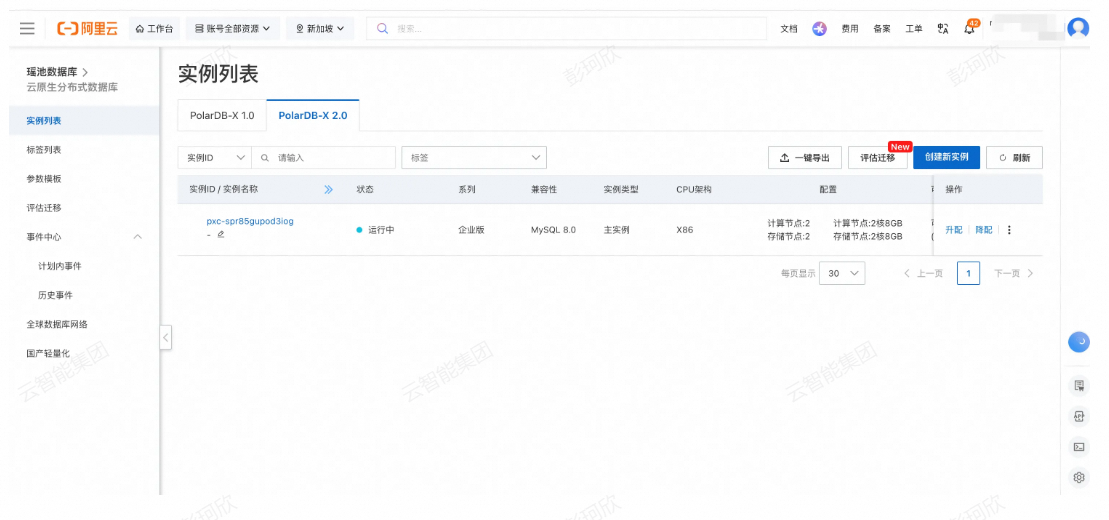Image resolution: width=1109 pixels, height=520 pixels.
Task: Click 降配 for the instance
Action: click(x=984, y=230)
